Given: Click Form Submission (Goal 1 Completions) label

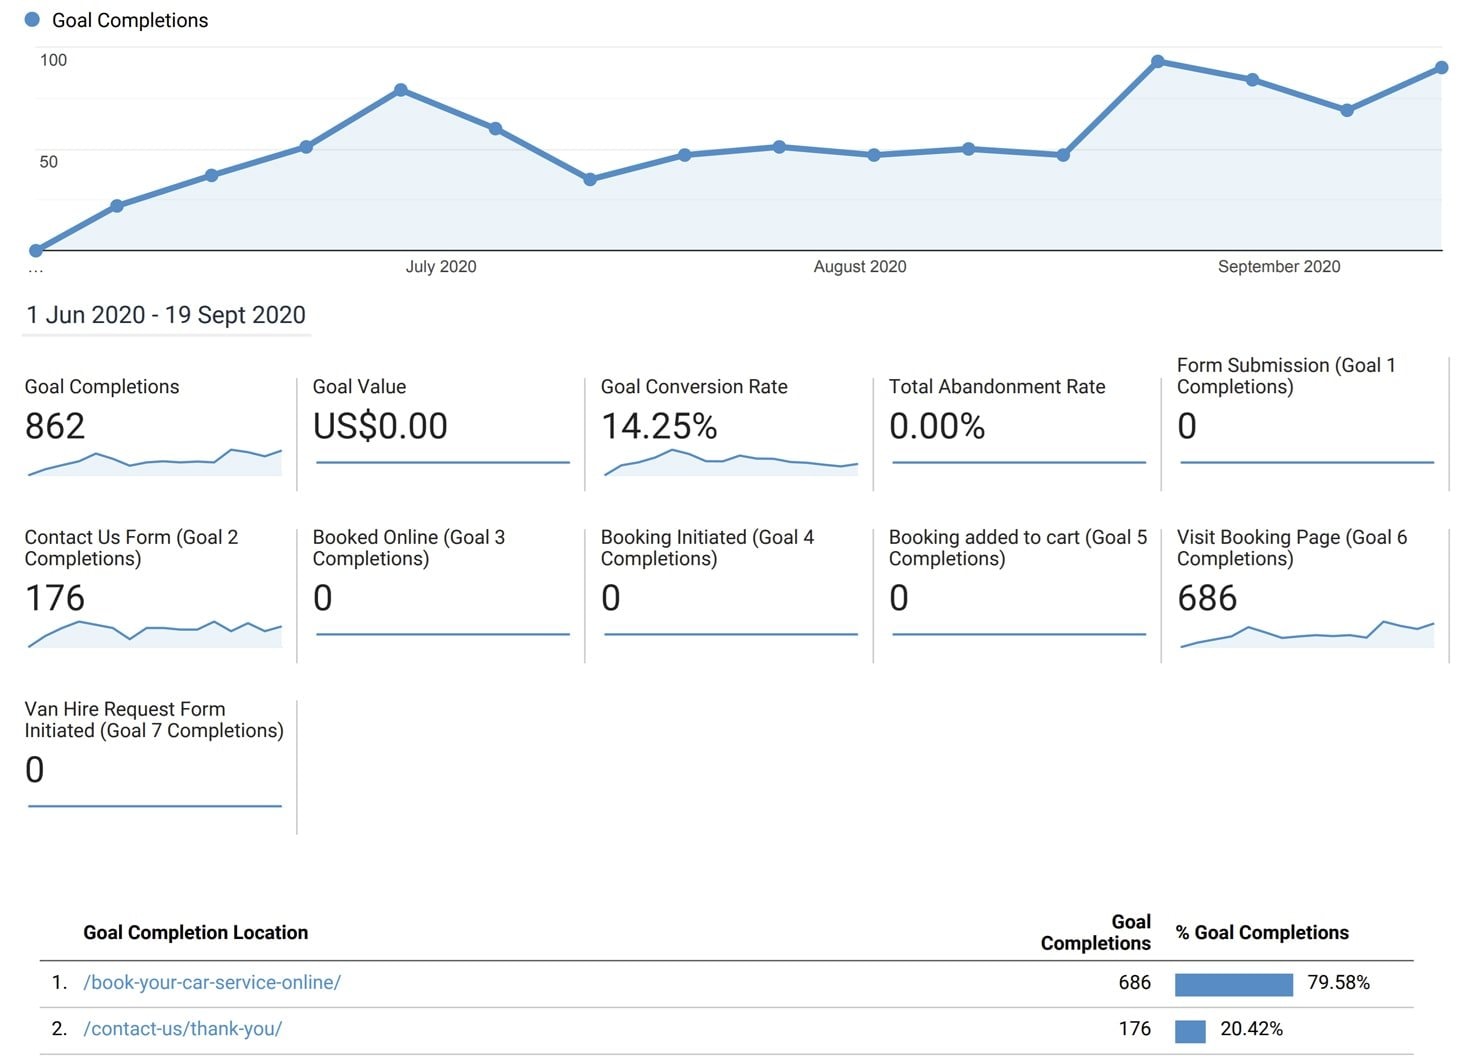Looking at the screenshot, I should [x=1286, y=376].
